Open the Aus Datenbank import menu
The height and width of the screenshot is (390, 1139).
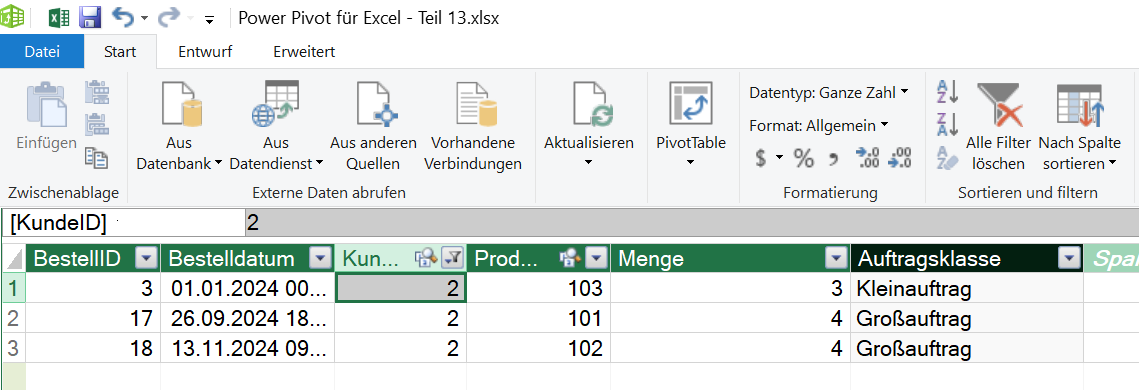click(x=179, y=126)
